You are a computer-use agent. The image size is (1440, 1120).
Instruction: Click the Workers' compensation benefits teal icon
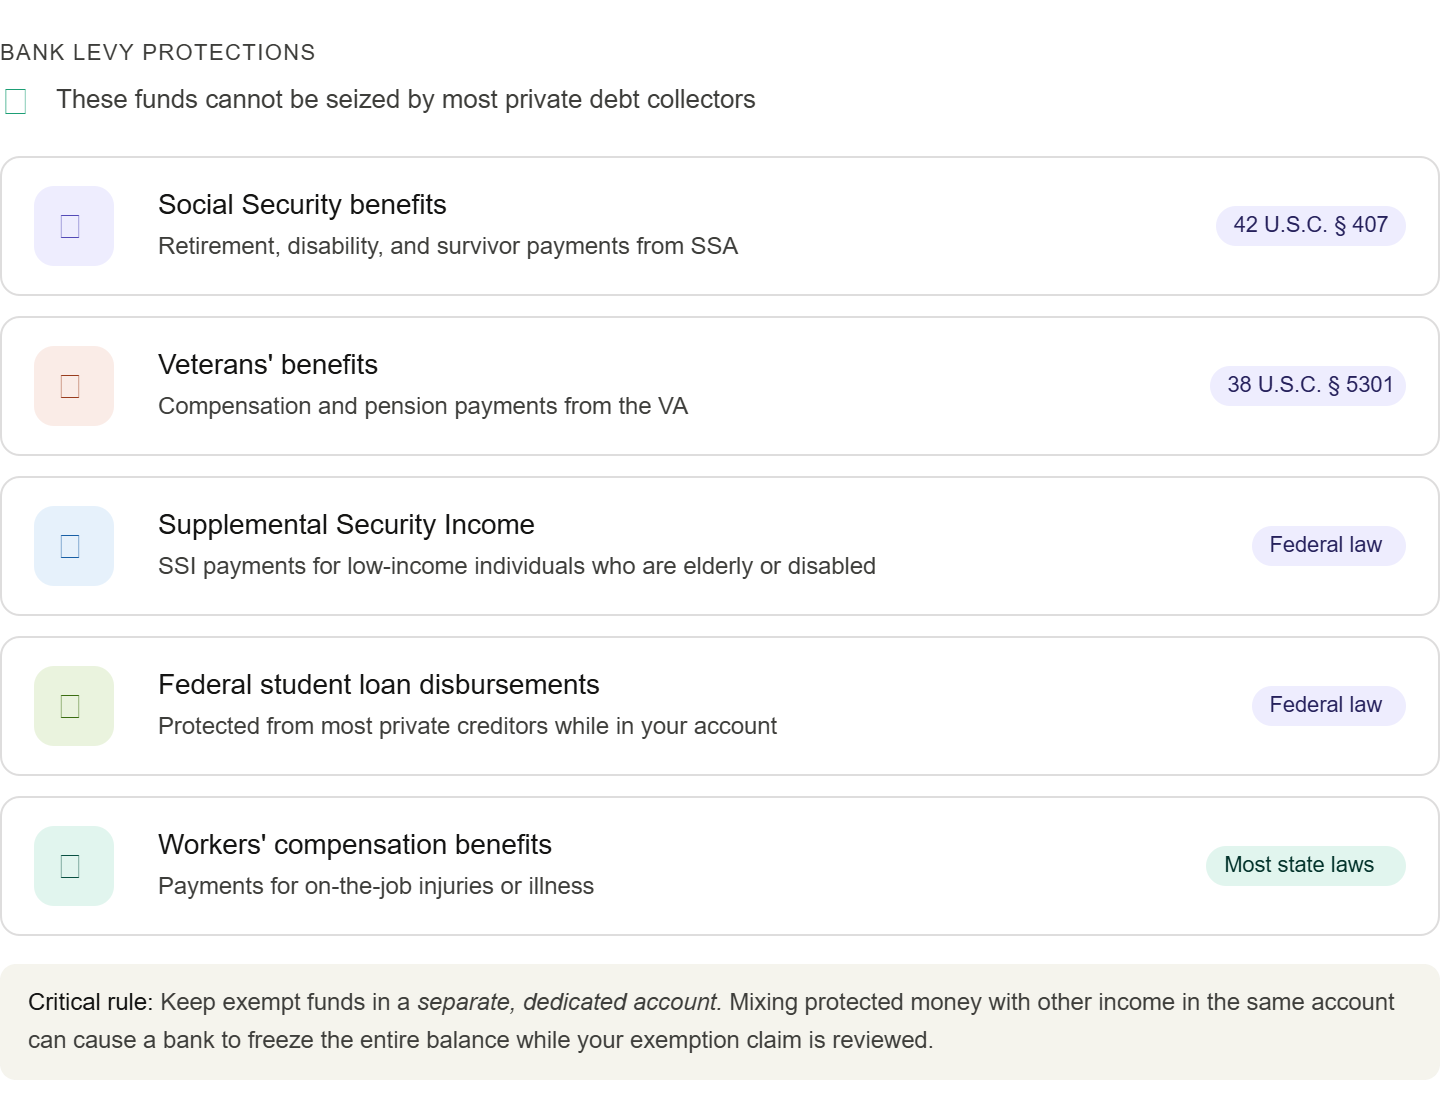pyautogui.click(x=74, y=866)
